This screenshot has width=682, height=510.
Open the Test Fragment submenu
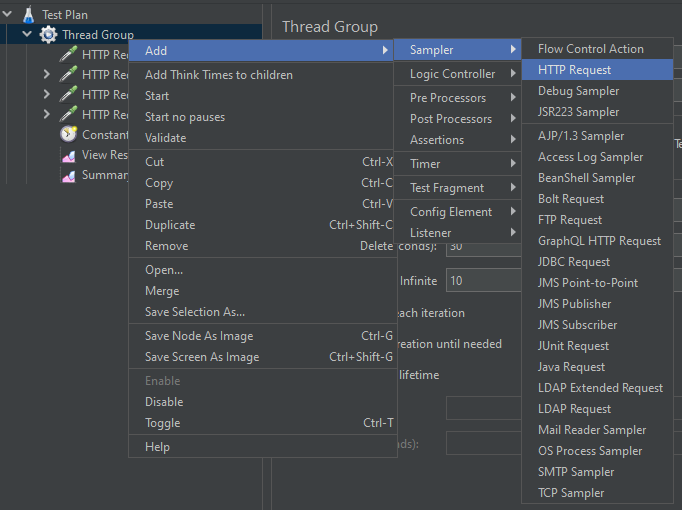tap(458, 188)
